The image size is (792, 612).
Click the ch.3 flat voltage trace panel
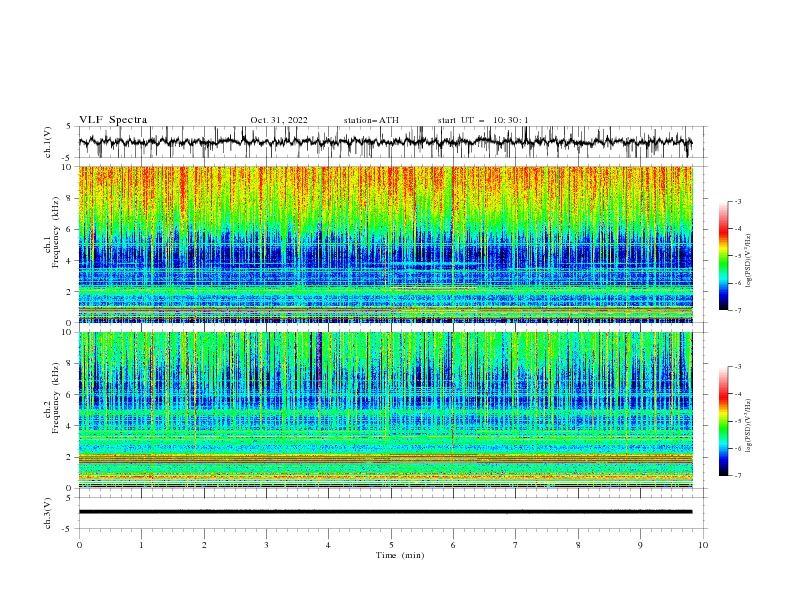[392, 513]
